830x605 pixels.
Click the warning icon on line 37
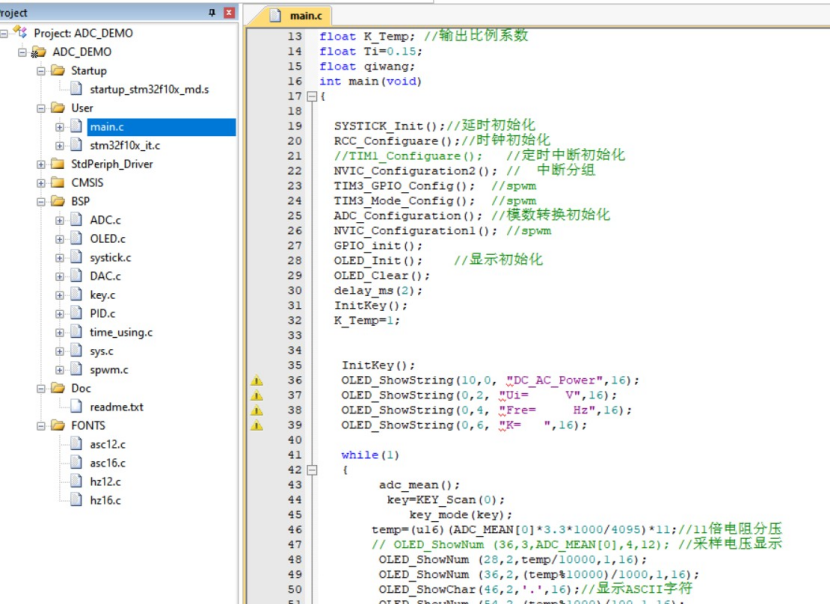pos(257,395)
